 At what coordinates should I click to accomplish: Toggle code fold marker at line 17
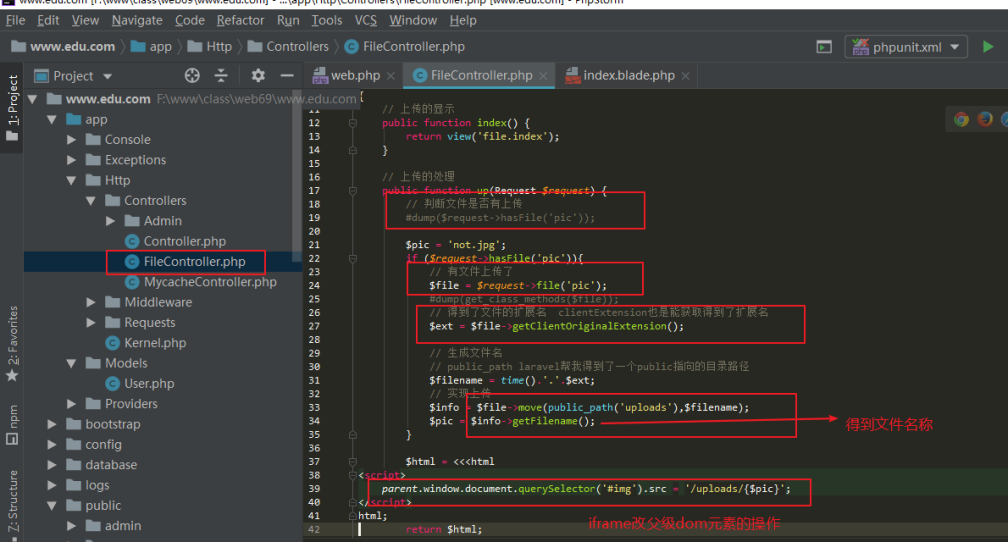(x=353, y=191)
